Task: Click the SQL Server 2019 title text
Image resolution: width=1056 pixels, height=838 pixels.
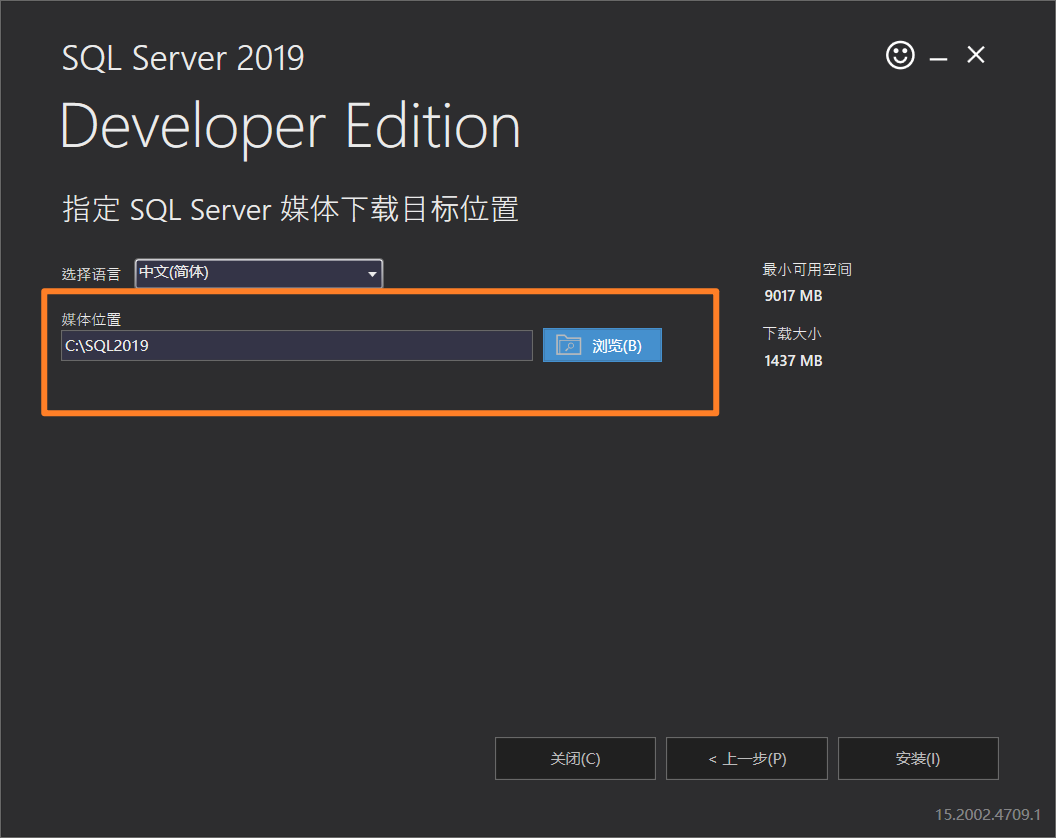Action: [x=183, y=58]
